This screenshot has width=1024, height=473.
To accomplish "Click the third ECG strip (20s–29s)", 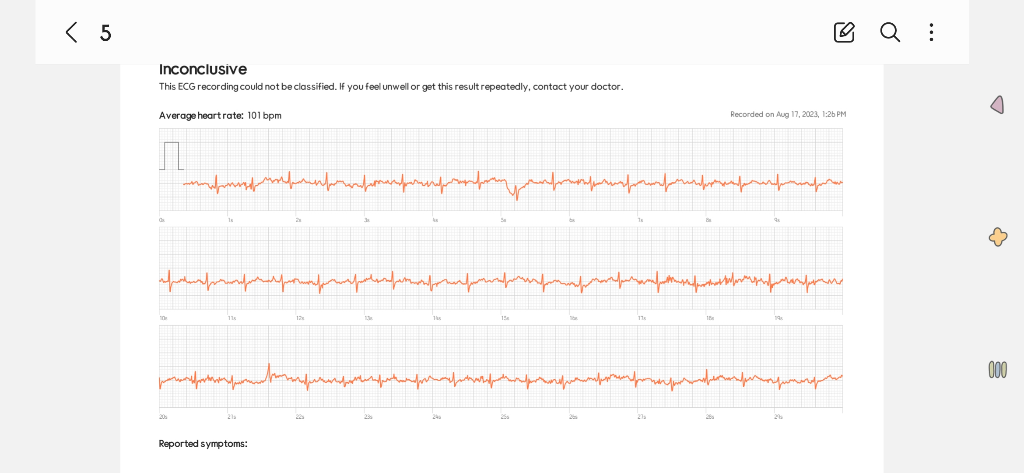I will pos(500,366).
